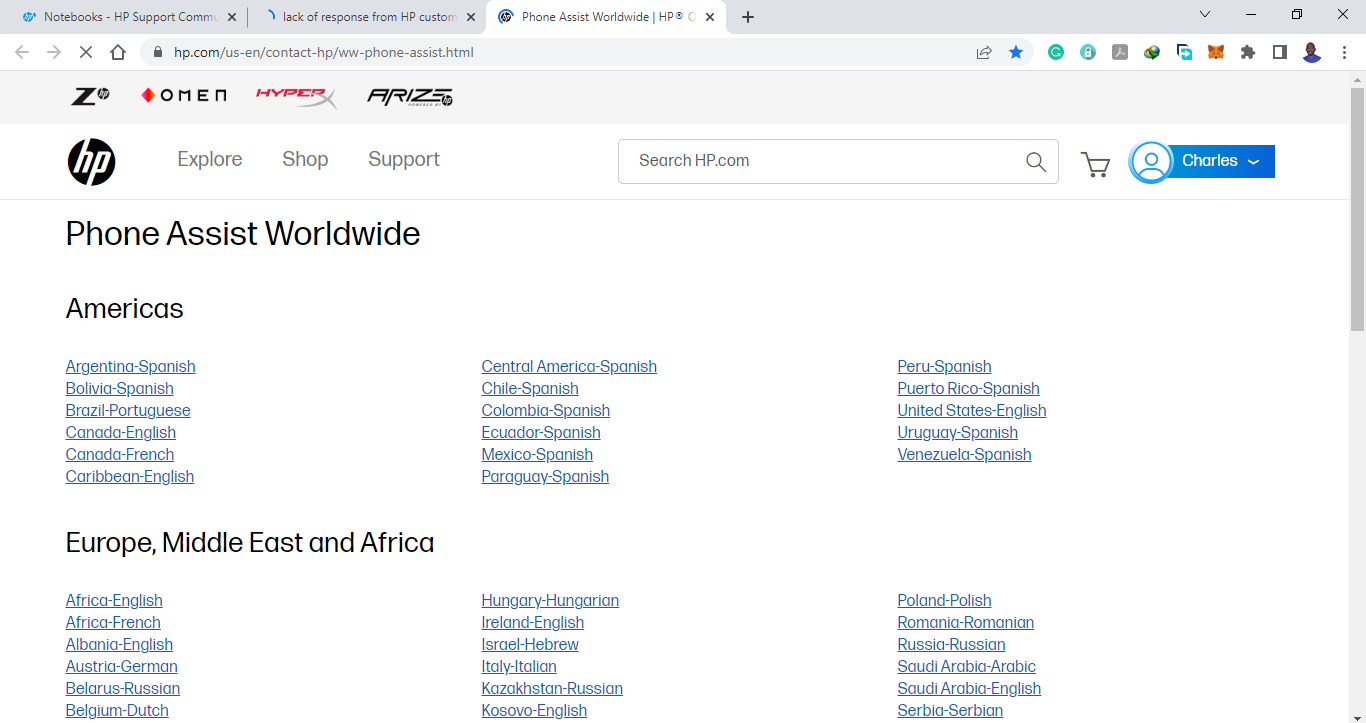Click the user avatar icon beside Charles
Image resolution: width=1366 pixels, height=723 pixels.
[x=1151, y=162]
